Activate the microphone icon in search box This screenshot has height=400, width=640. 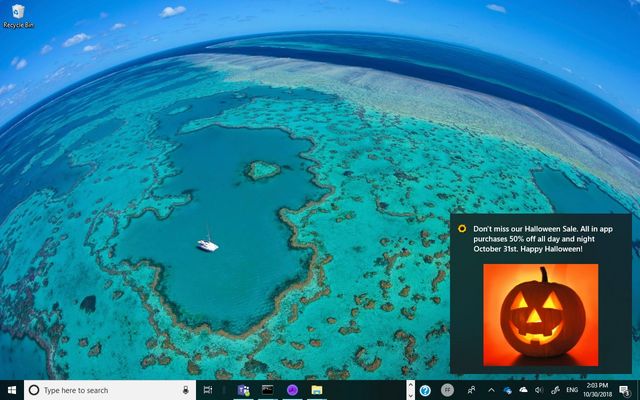tap(186, 390)
